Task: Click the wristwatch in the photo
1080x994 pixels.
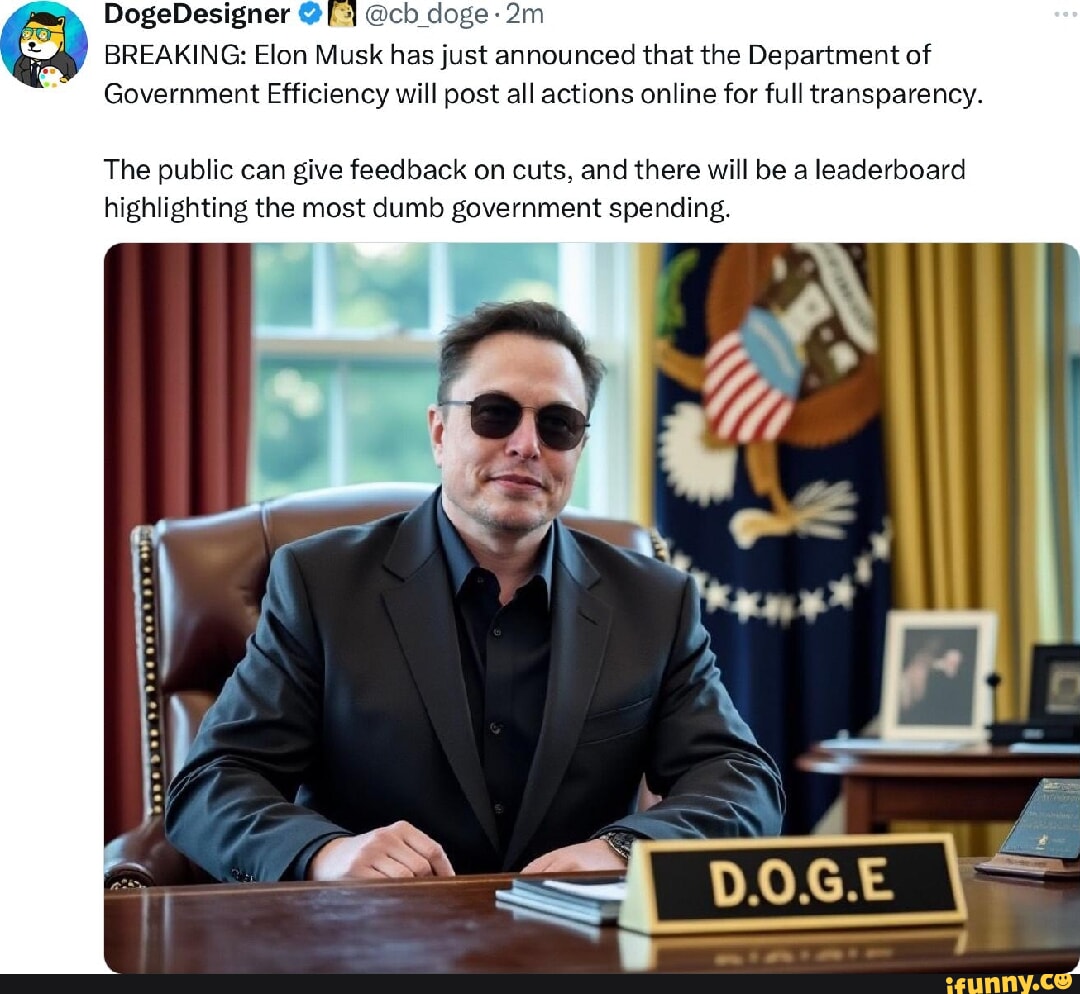Action: coord(618,844)
